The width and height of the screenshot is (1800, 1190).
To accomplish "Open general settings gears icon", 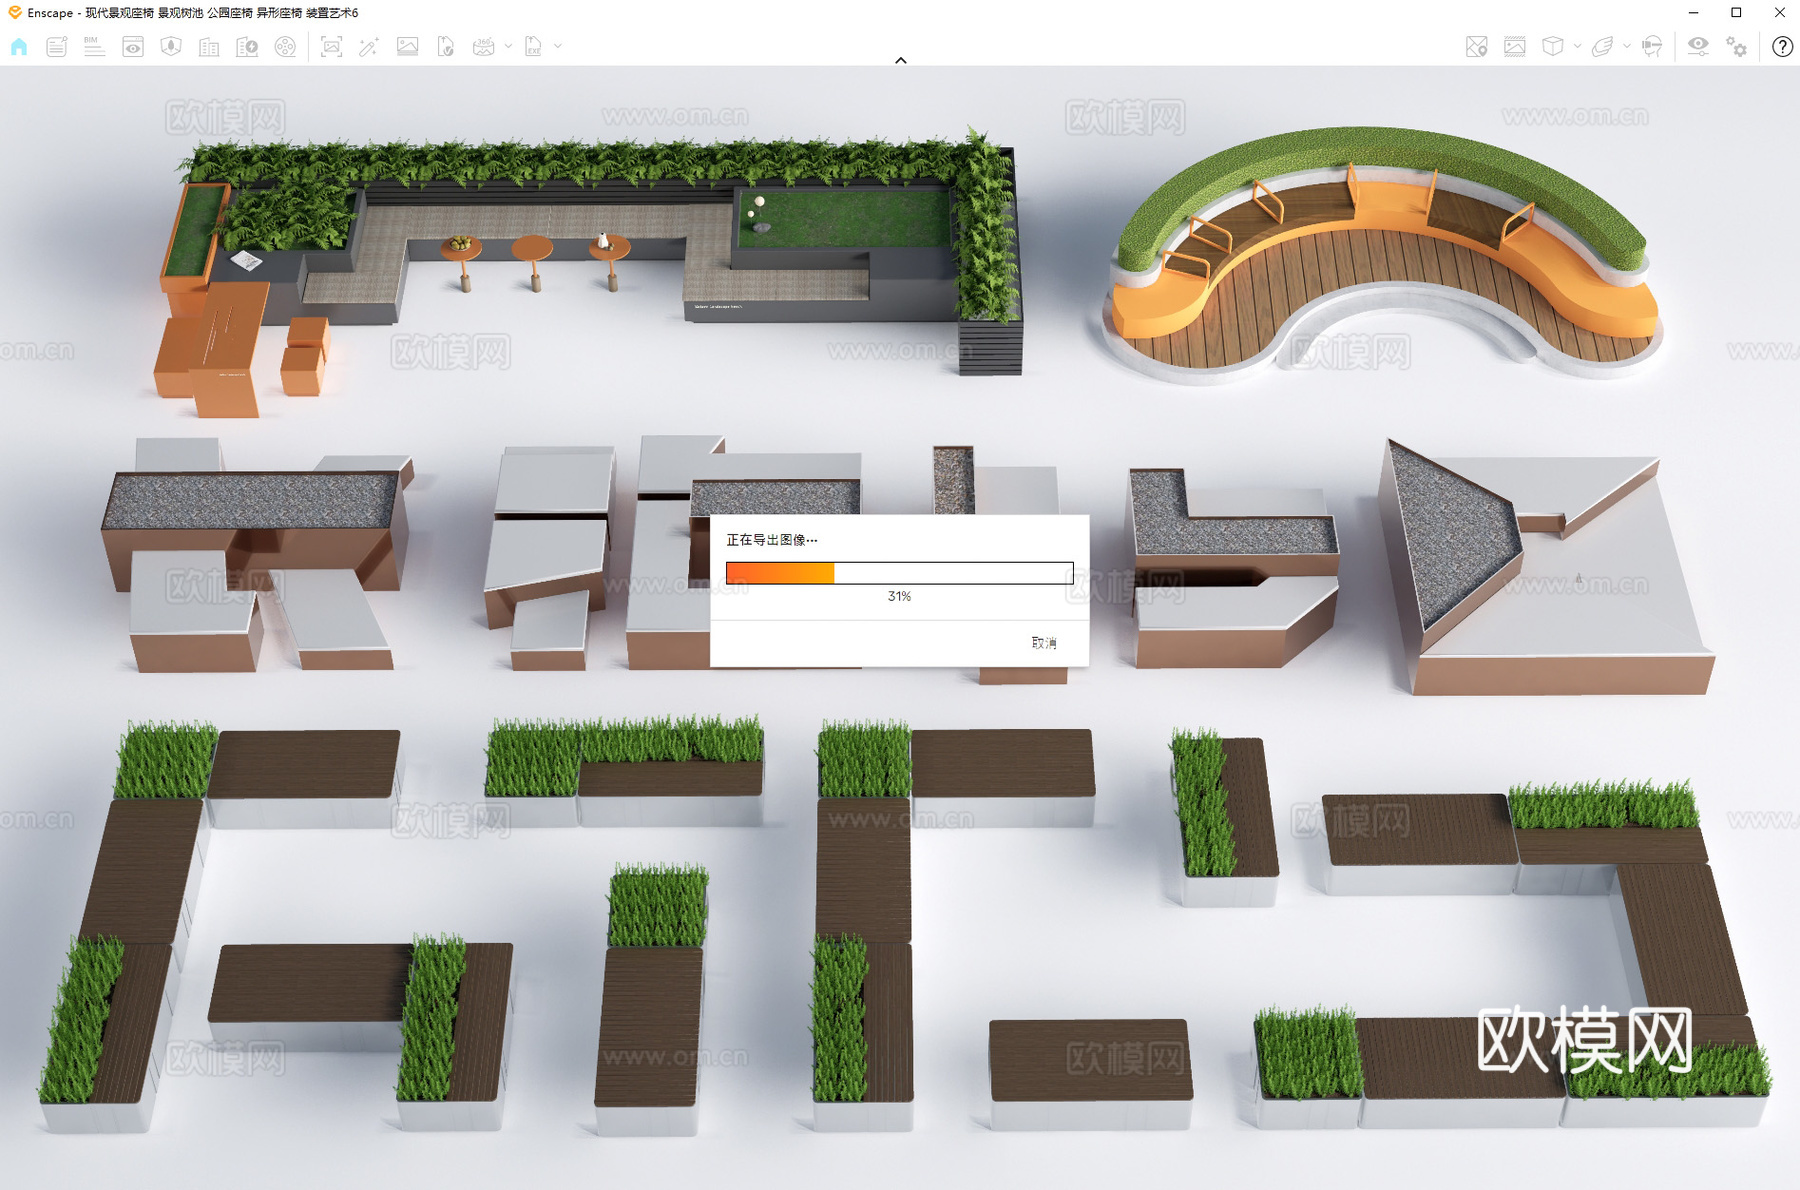I will pos(1737,47).
